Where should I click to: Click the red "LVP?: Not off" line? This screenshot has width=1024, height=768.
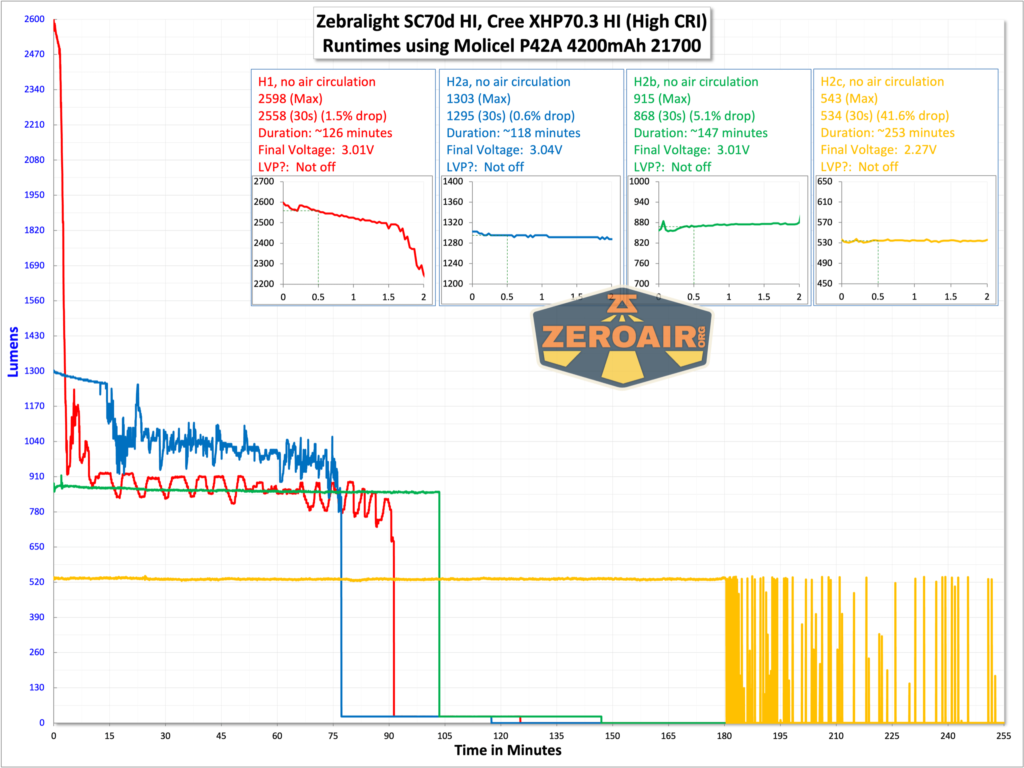[296, 167]
